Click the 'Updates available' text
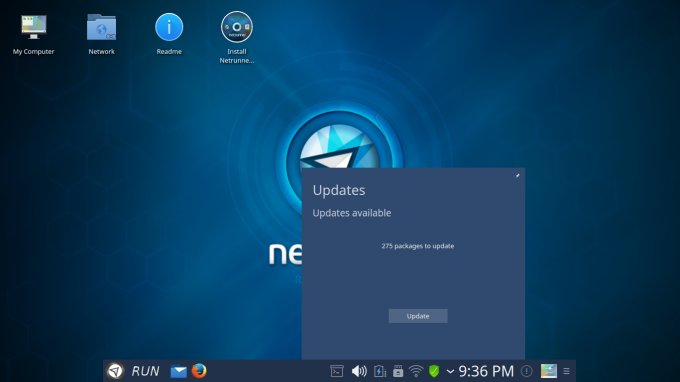 coord(352,213)
